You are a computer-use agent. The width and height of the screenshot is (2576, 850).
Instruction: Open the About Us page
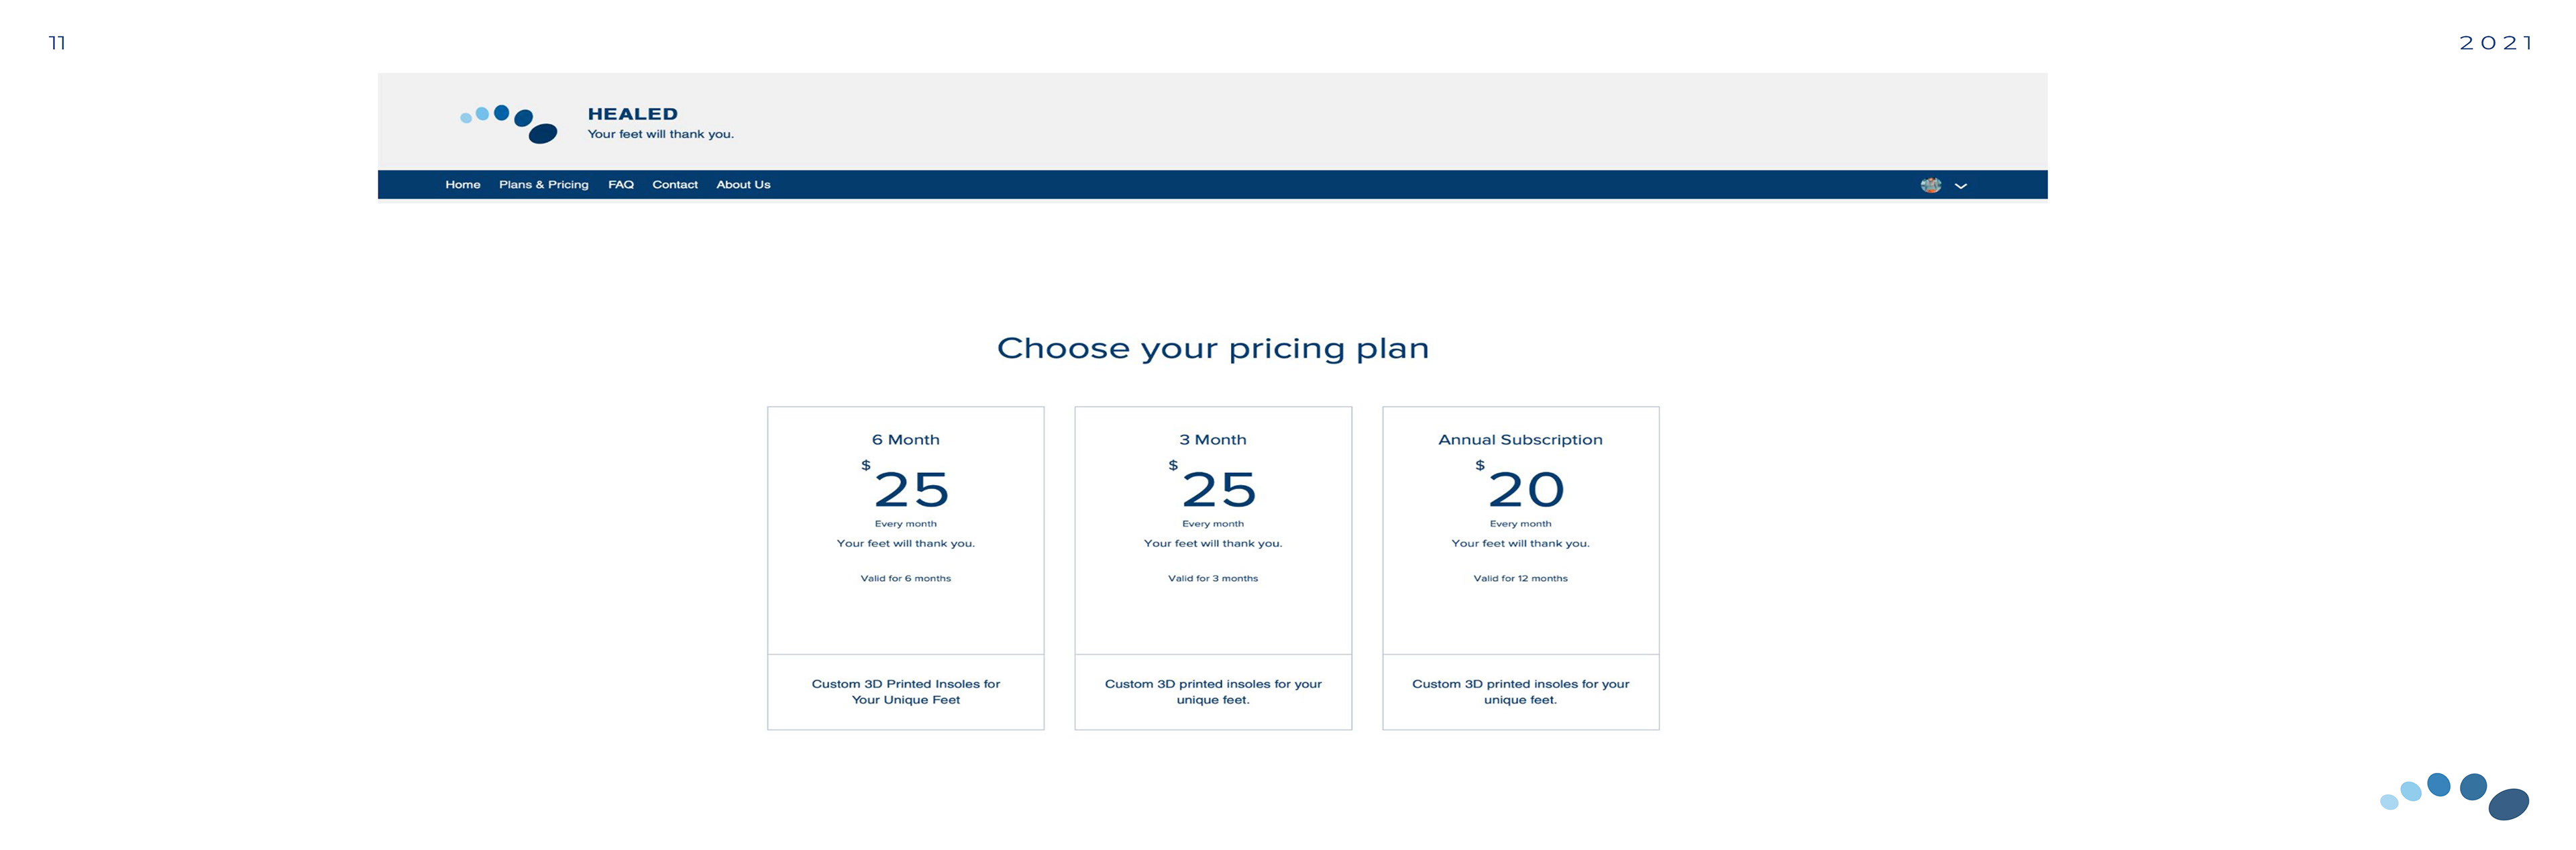pyautogui.click(x=743, y=185)
